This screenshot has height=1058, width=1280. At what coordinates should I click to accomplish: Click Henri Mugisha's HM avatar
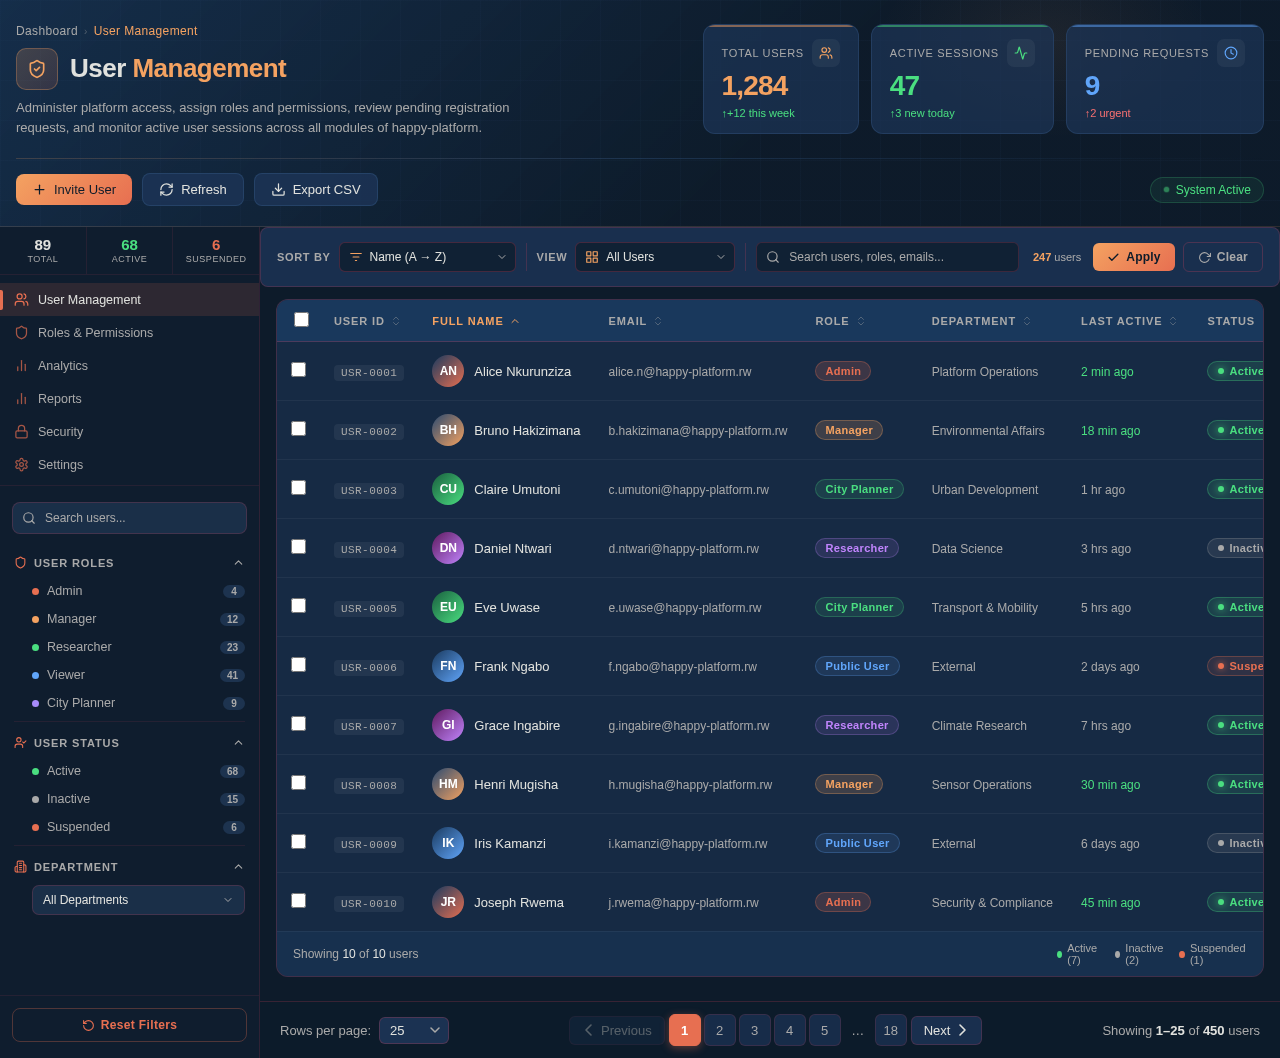tap(448, 784)
